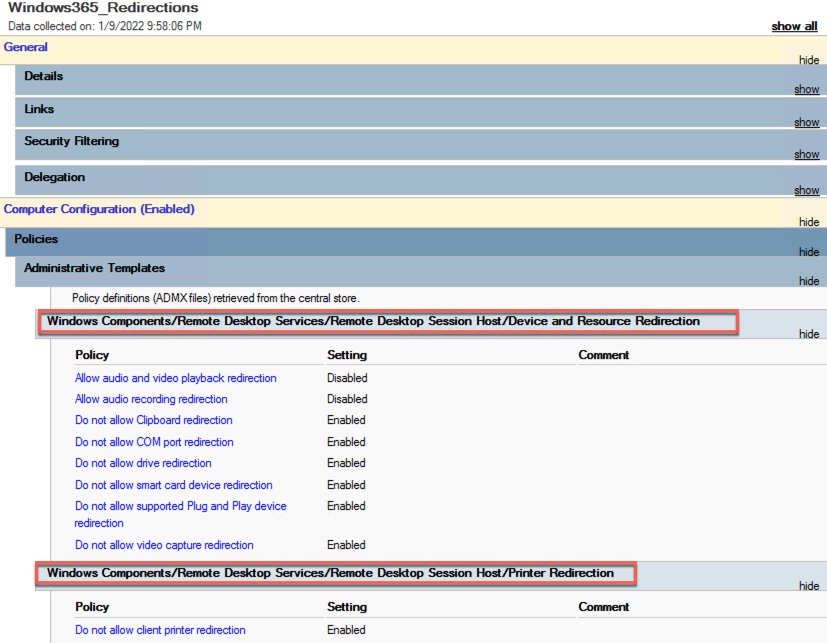Show the Details section
The image size is (827, 643).
(x=806, y=90)
